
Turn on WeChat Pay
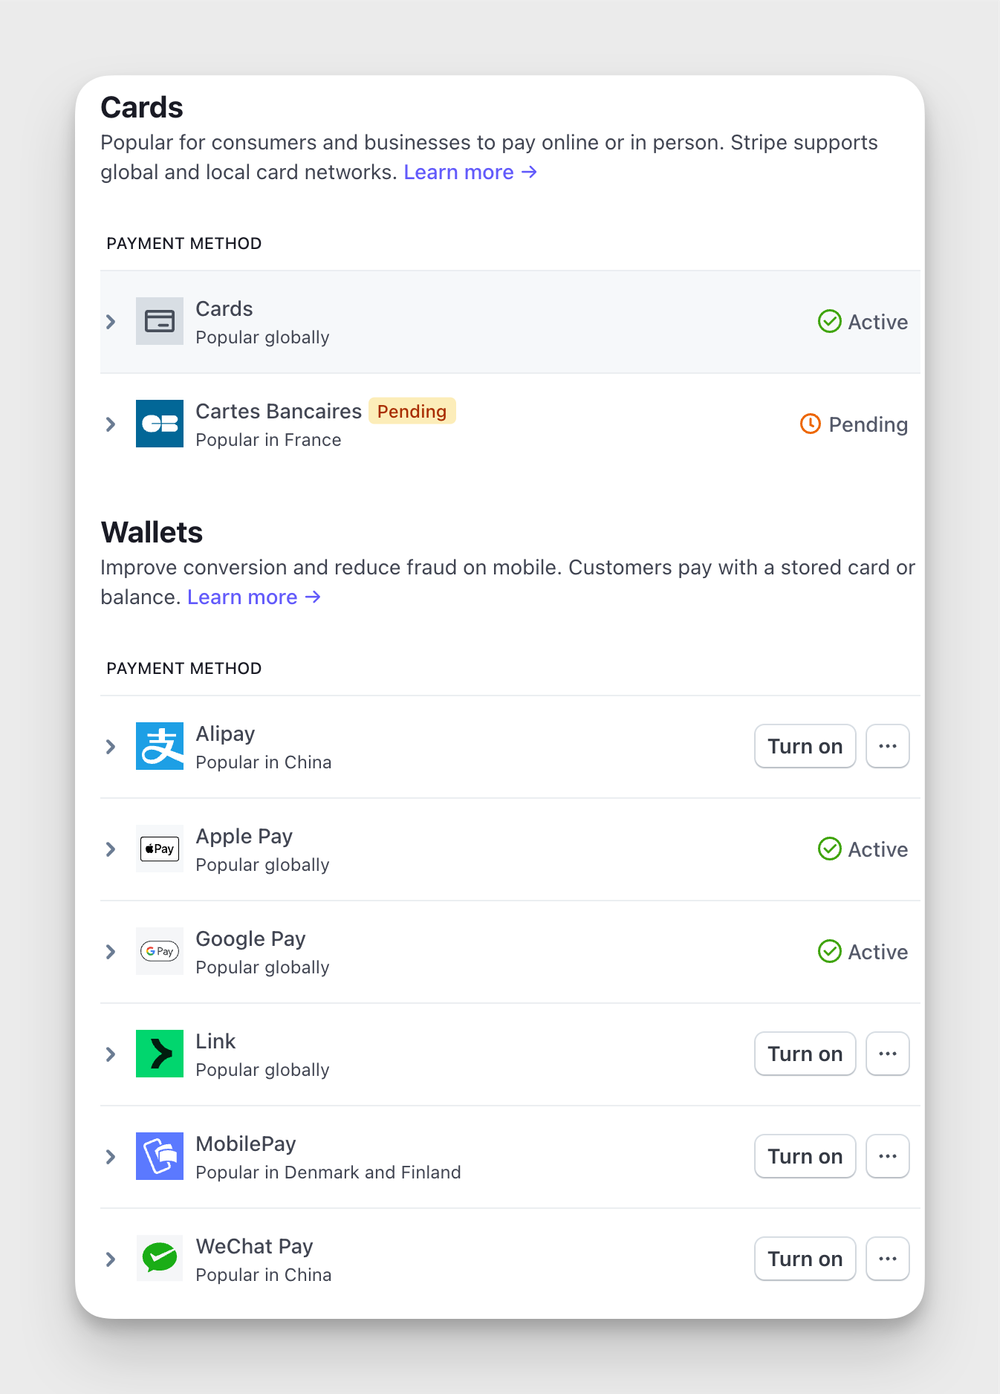pos(804,1258)
